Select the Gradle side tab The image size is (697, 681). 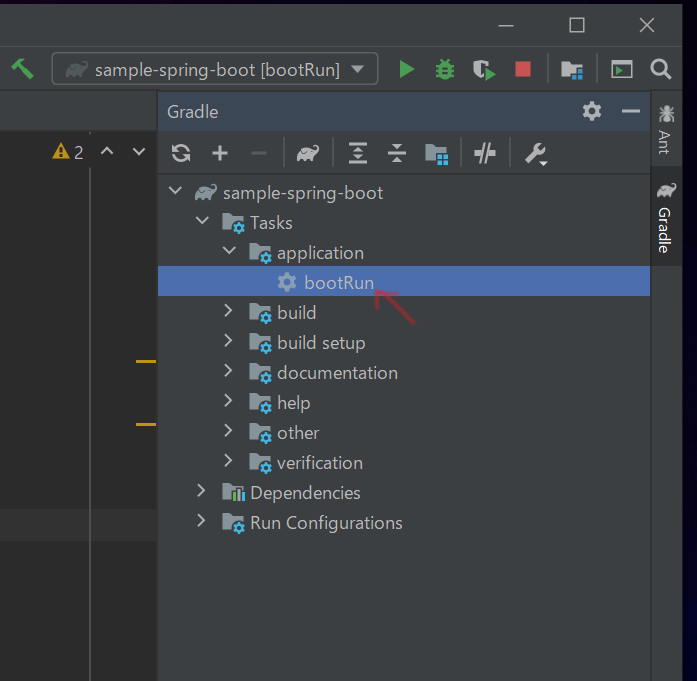666,217
